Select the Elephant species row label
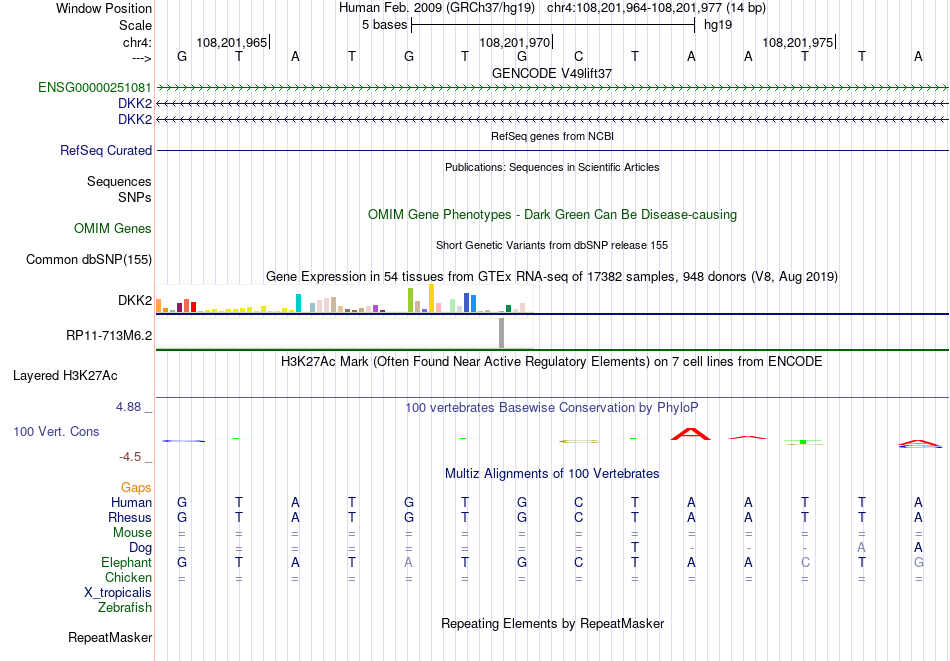This screenshot has width=950, height=661. [x=126, y=562]
